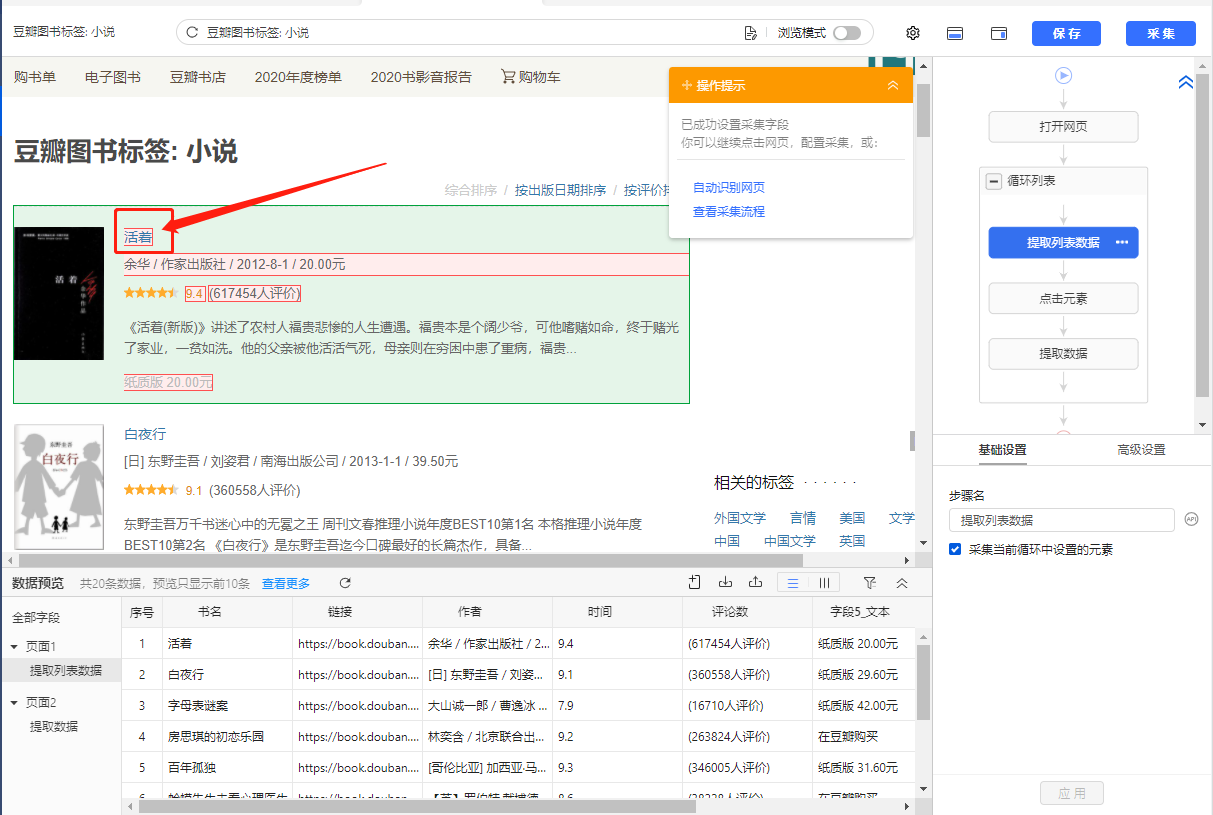
Task: Click the import download icon in data preview
Action: [726, 583]
